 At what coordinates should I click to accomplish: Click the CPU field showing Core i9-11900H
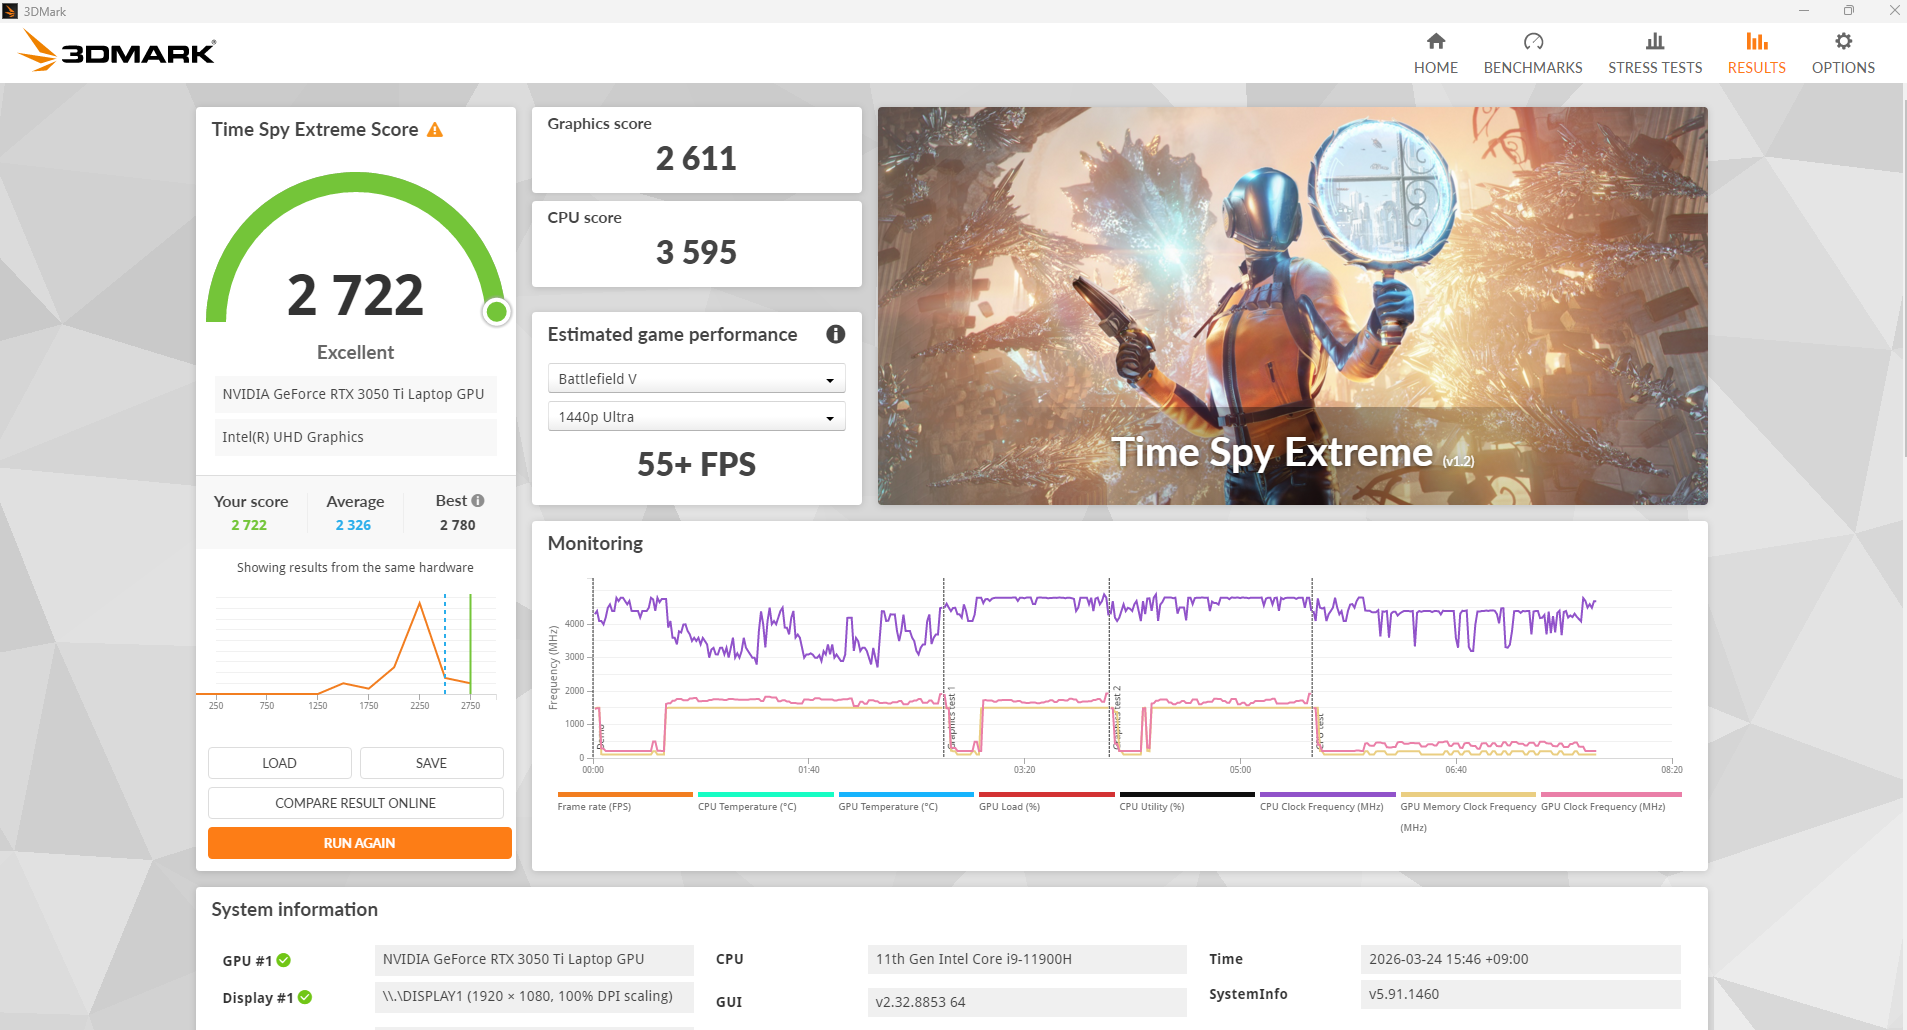(1027, 959)
